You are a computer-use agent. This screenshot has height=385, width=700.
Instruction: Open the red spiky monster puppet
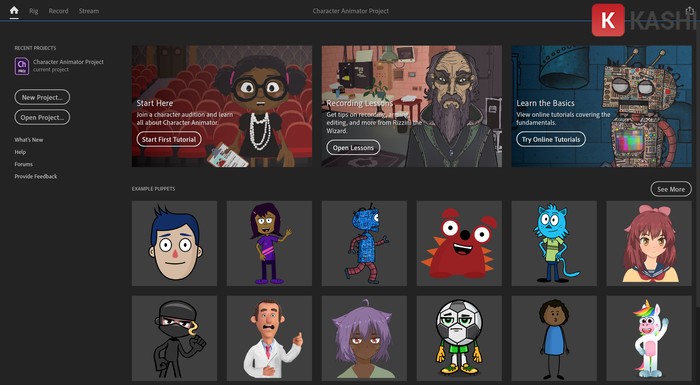click(459, 243)
